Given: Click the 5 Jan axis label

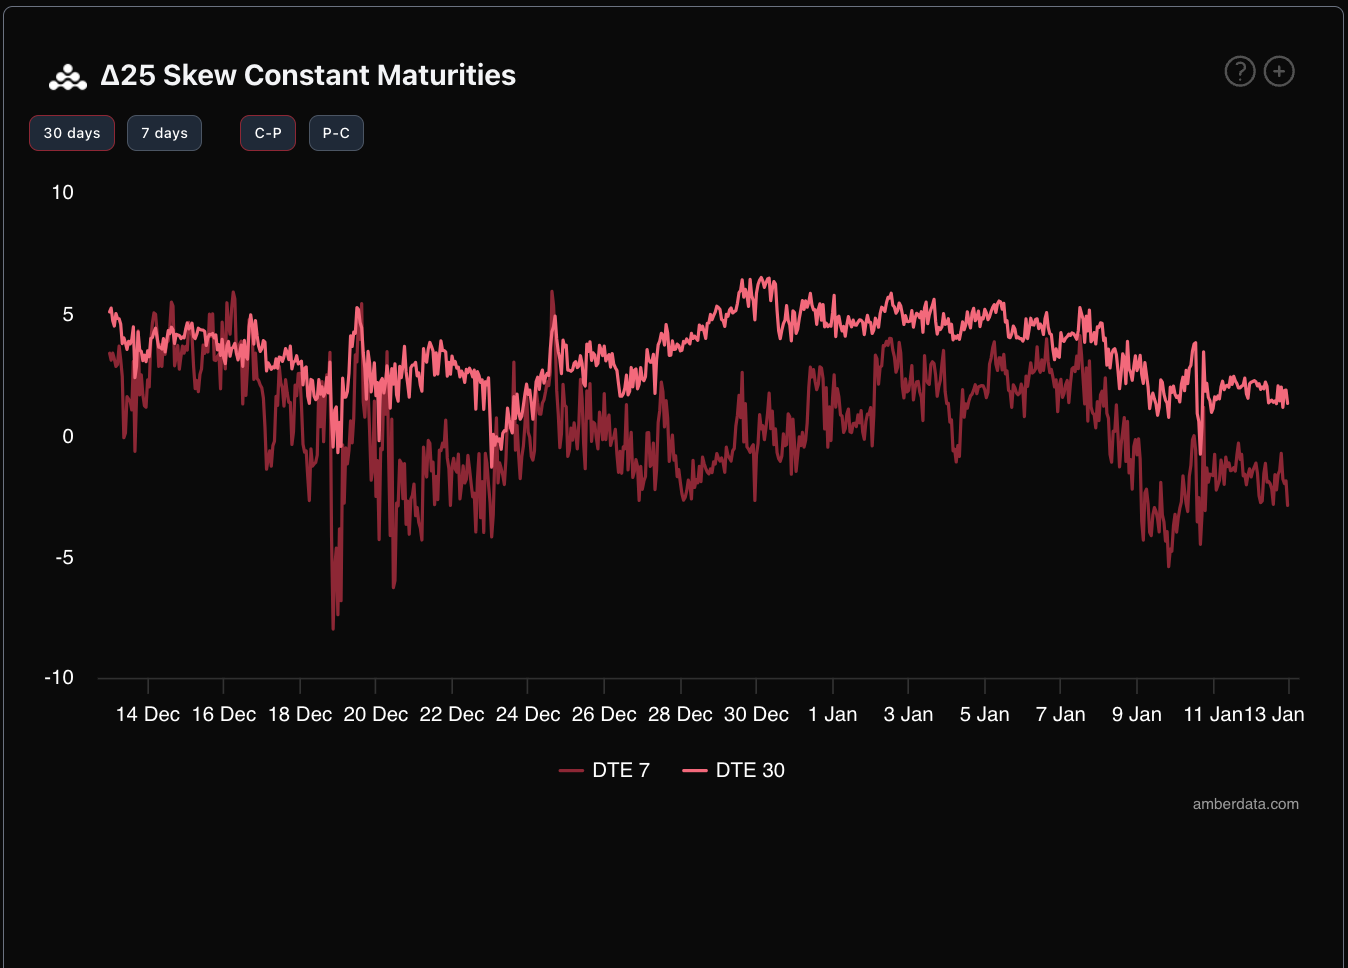Looking at the screenshot, I should pyautogui.click(x=985, y=714).
